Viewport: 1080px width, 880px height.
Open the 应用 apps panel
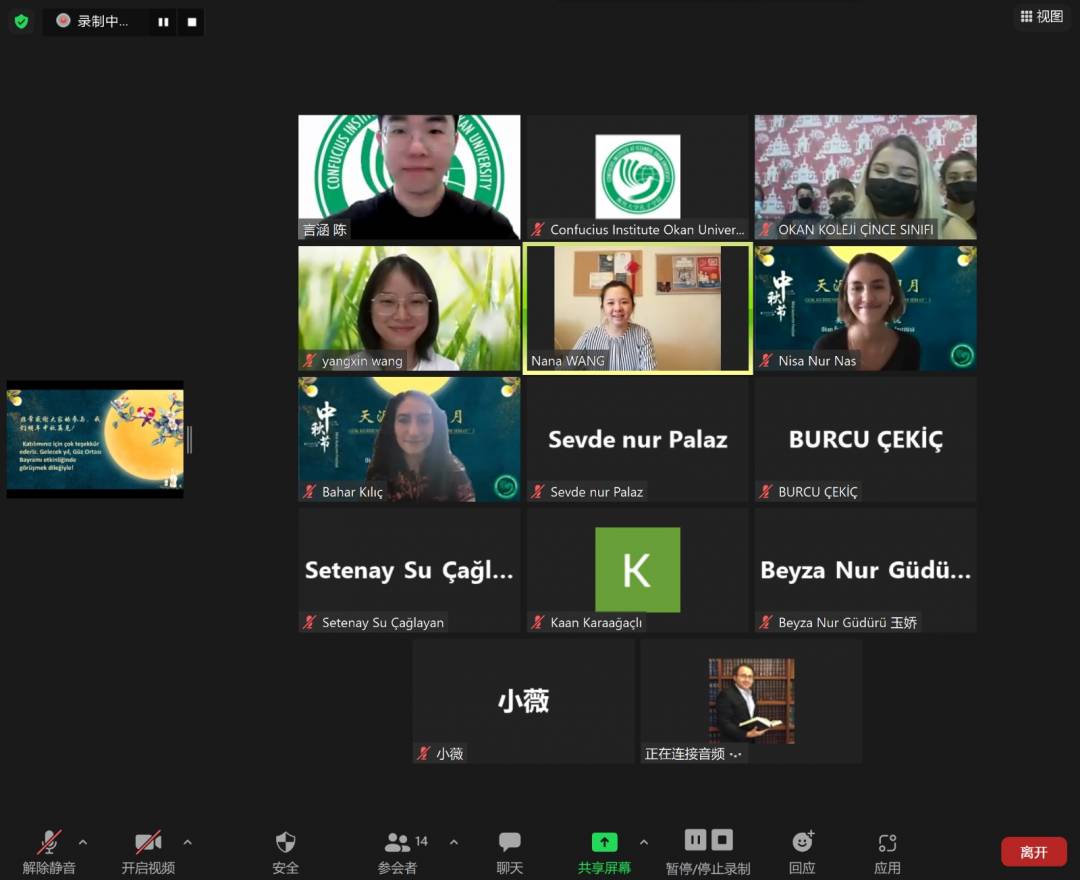[887, 851]
